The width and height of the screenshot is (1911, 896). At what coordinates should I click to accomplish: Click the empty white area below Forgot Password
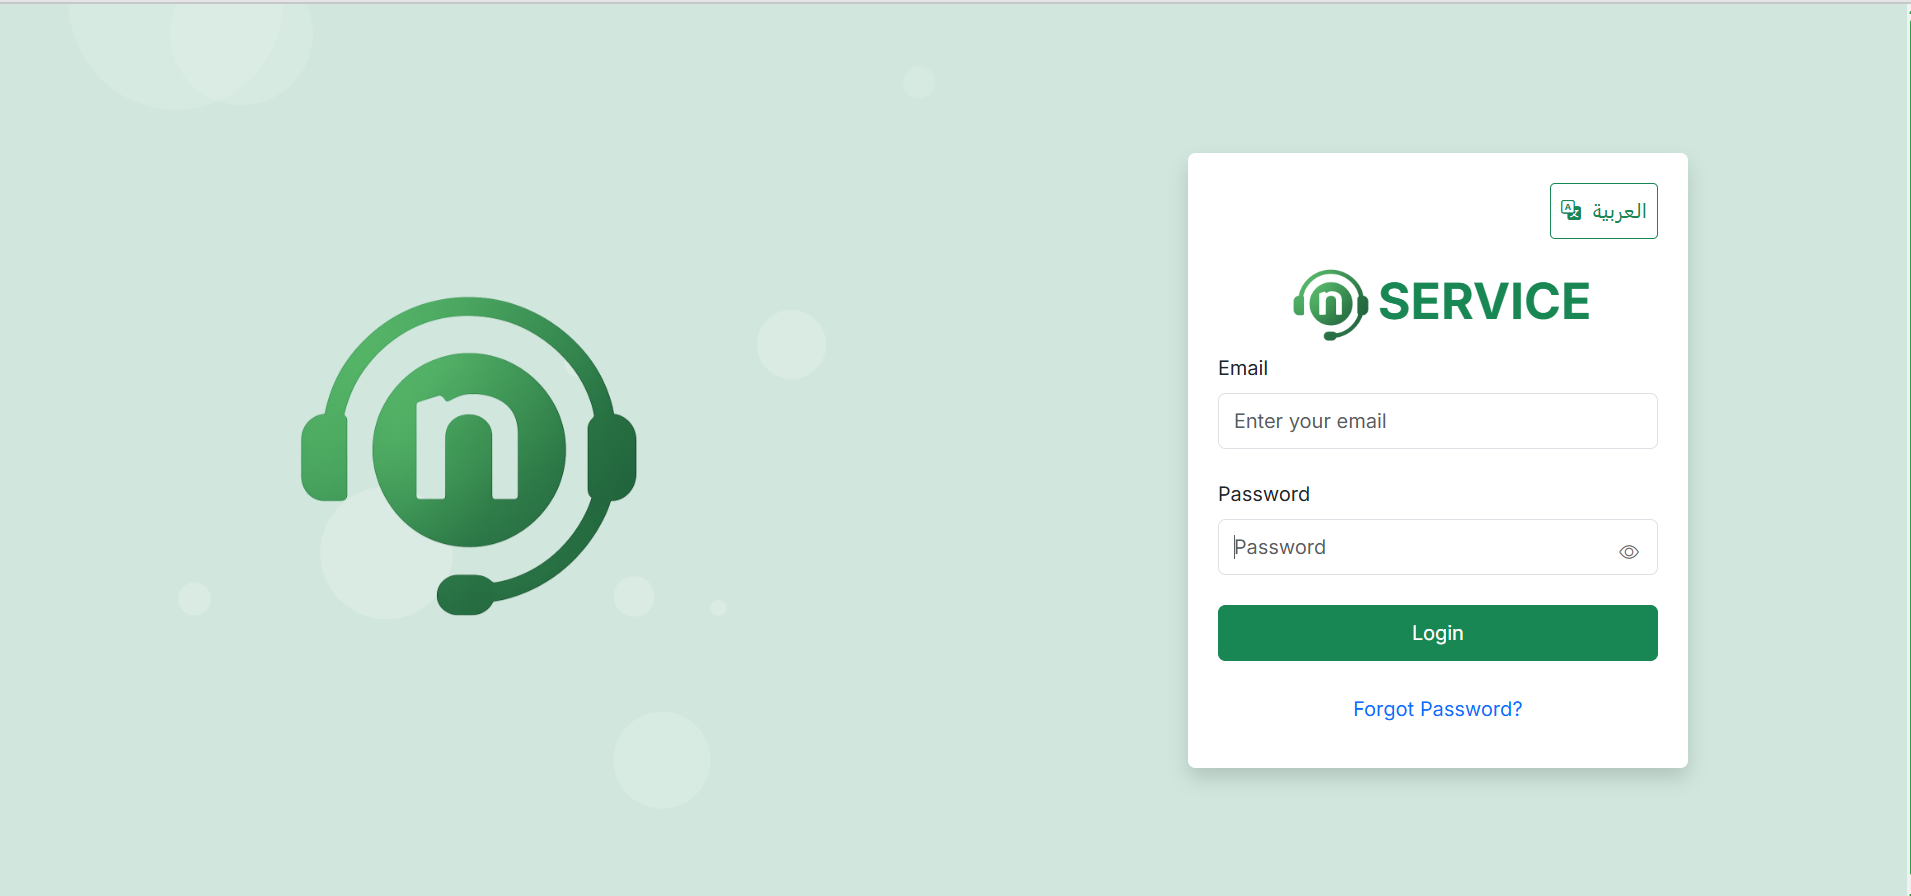tap(1437, 745)
